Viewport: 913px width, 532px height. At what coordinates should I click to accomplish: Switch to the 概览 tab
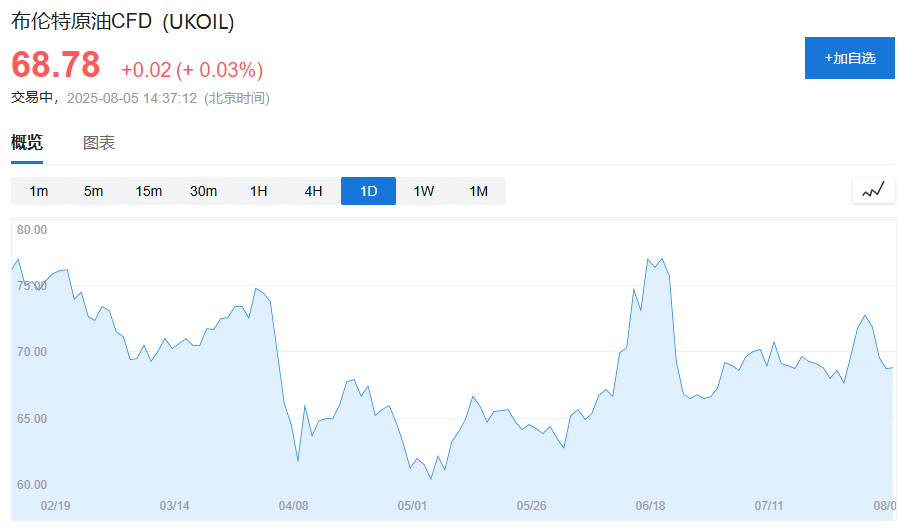coord(27,143)
